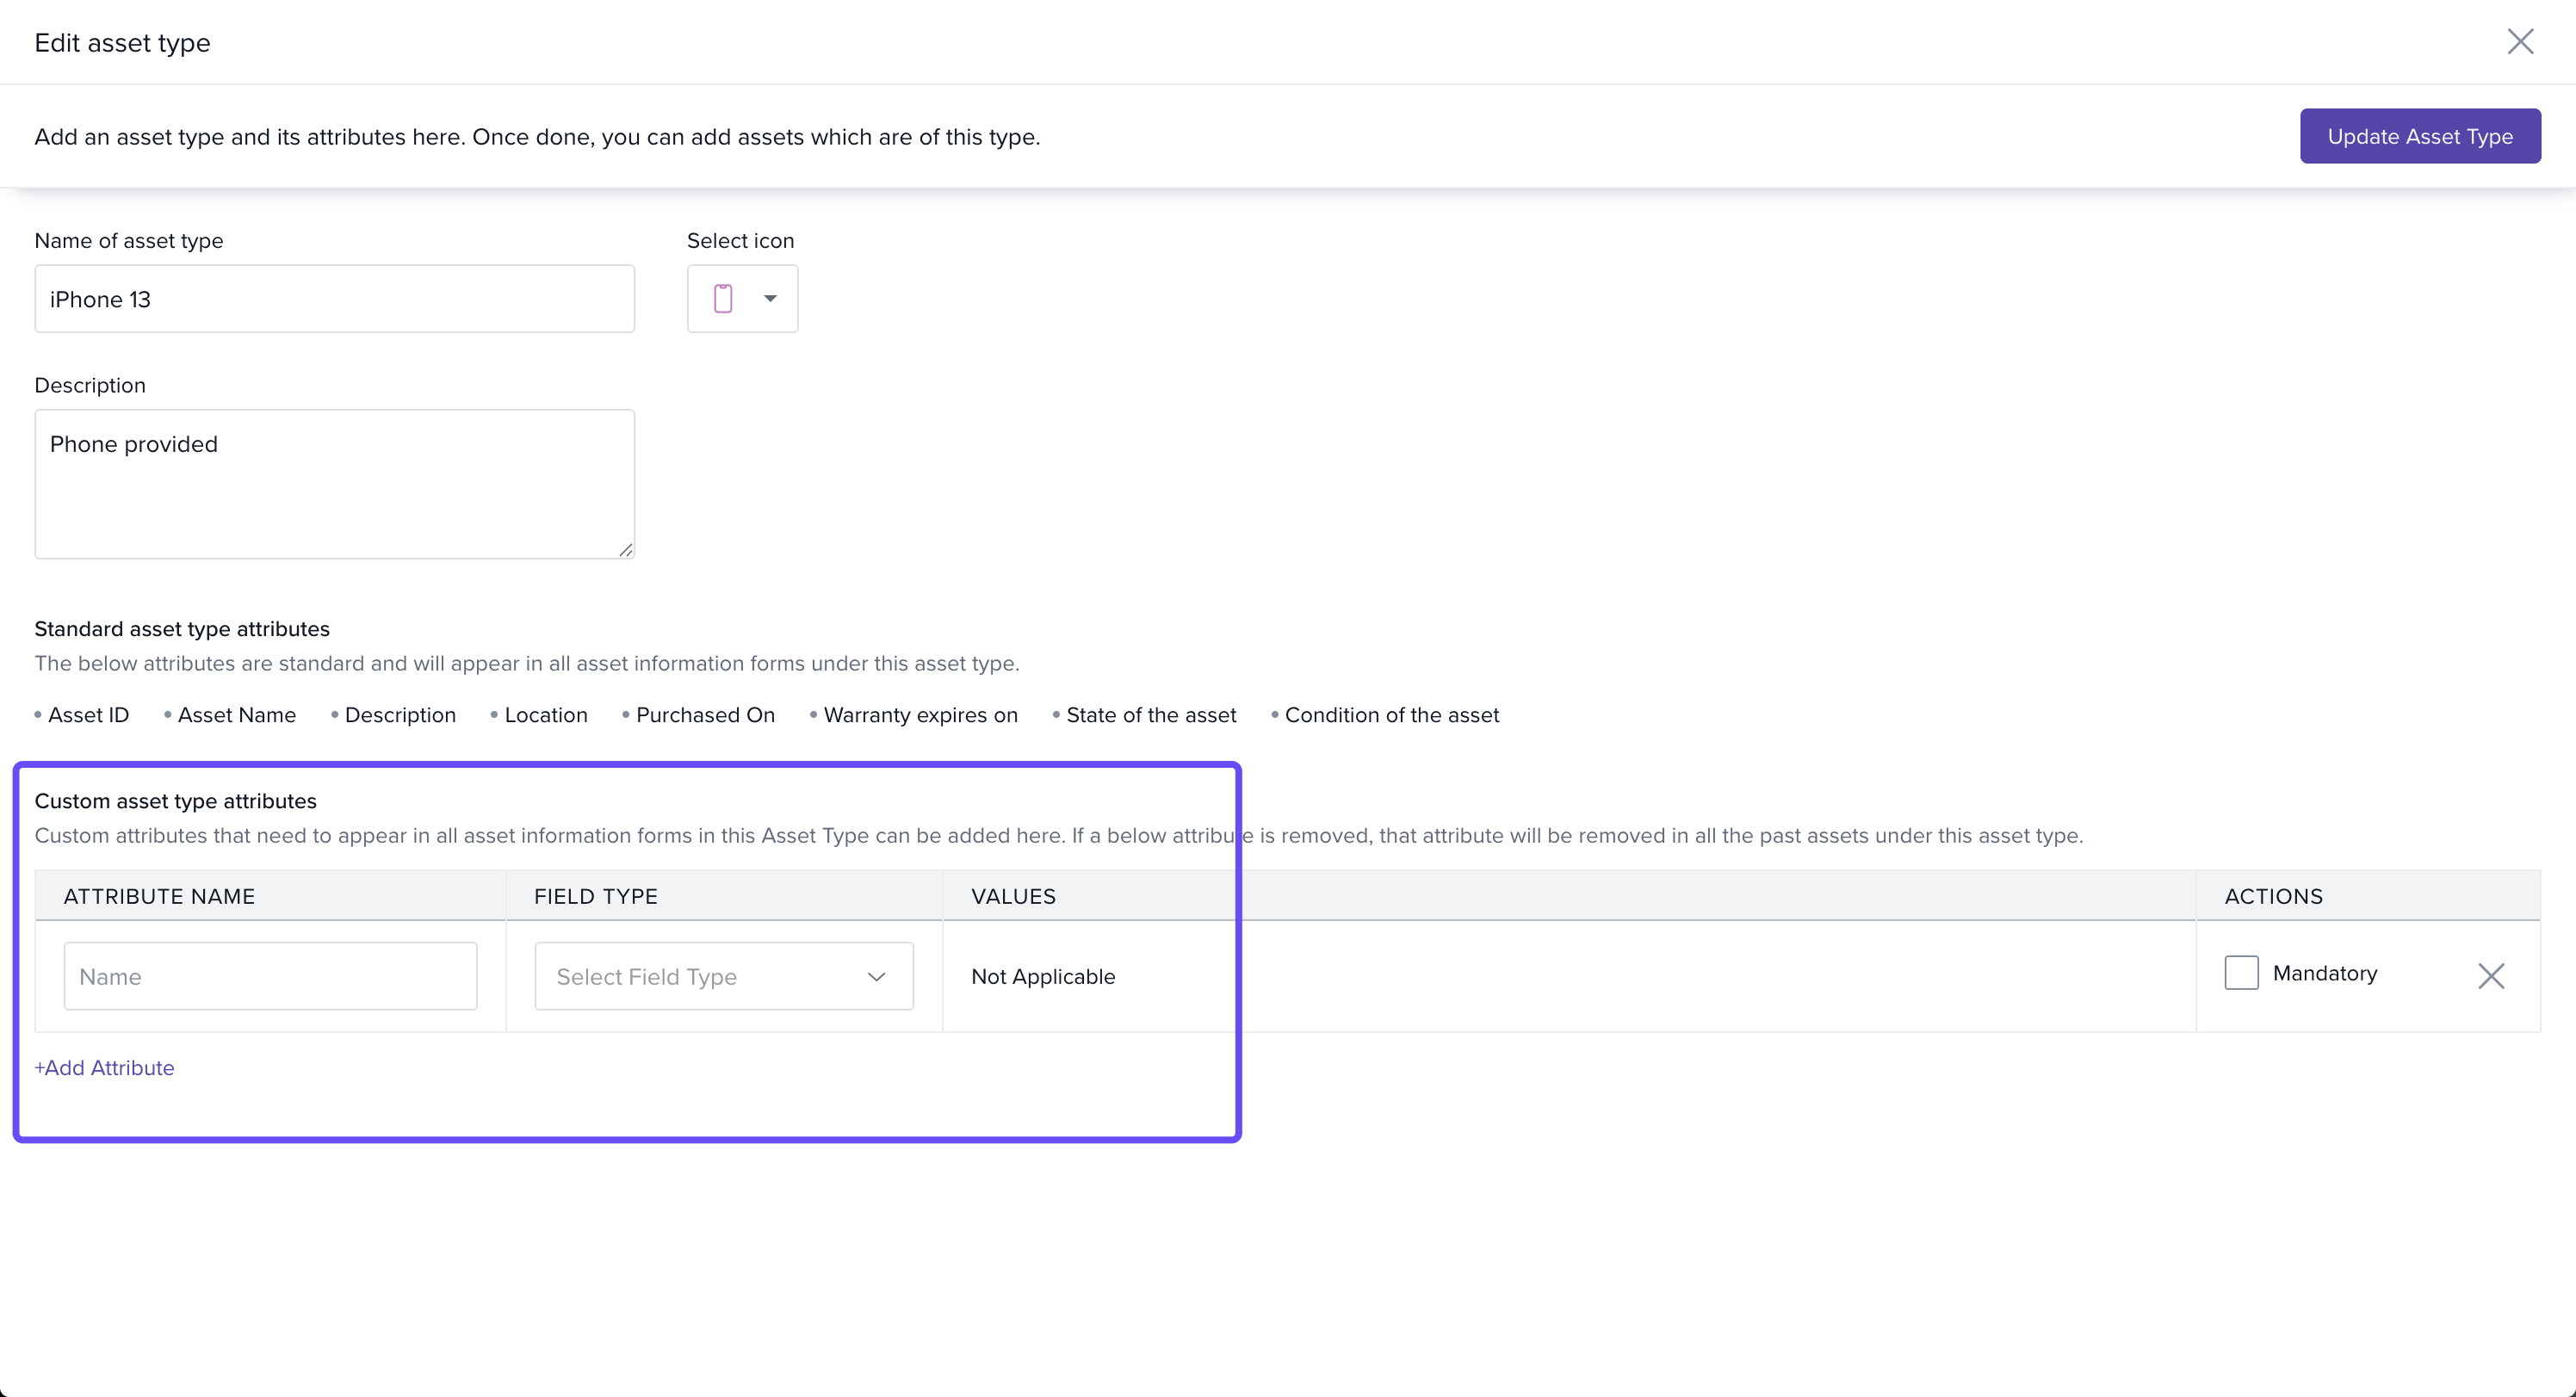Click the description box resize handle

tap(626, 549)
